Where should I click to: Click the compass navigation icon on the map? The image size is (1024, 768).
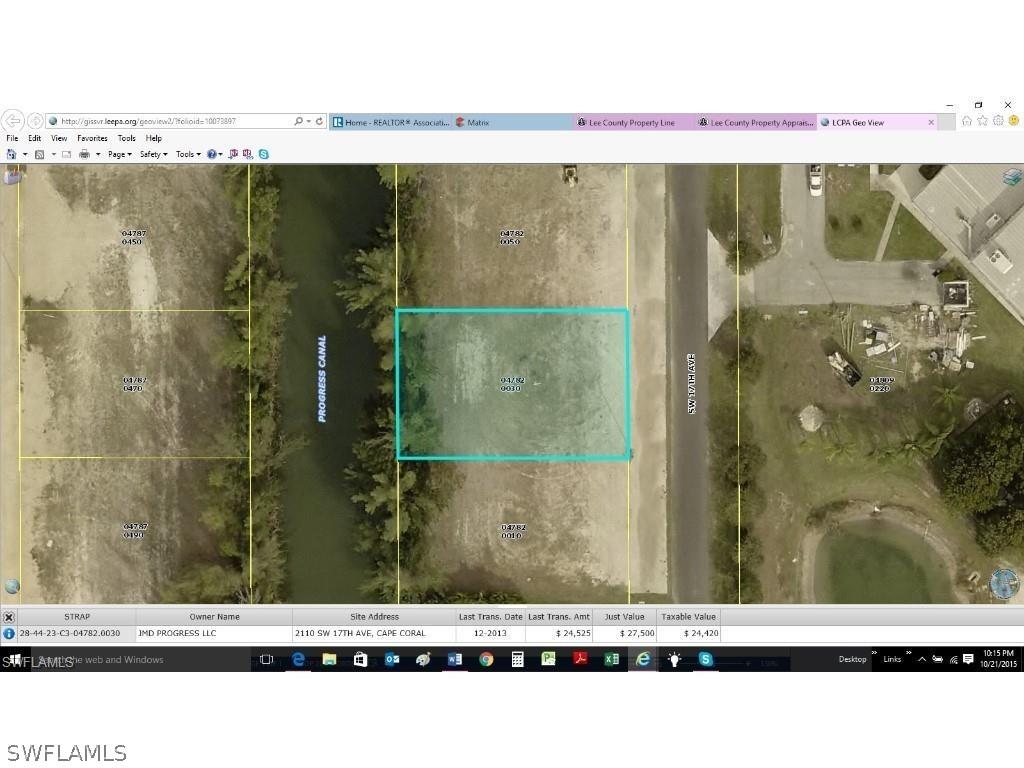(x=1003, y=580)
